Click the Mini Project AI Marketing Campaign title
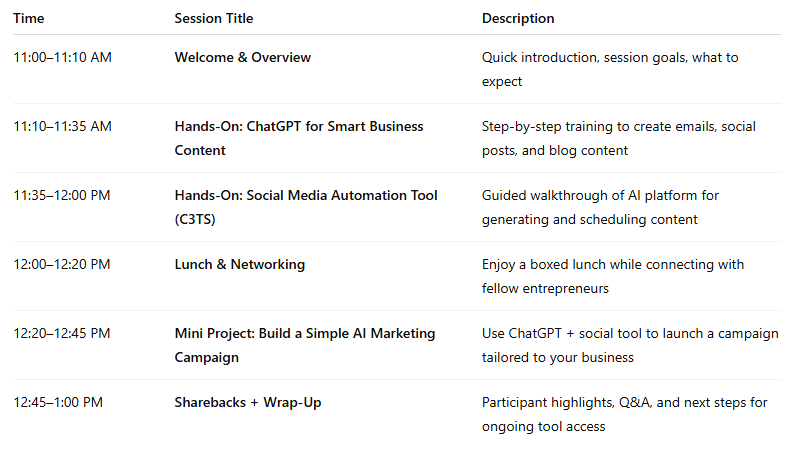The width and height of the screenshot is (797, 462). pyautogui.click(x=304, y=345)
